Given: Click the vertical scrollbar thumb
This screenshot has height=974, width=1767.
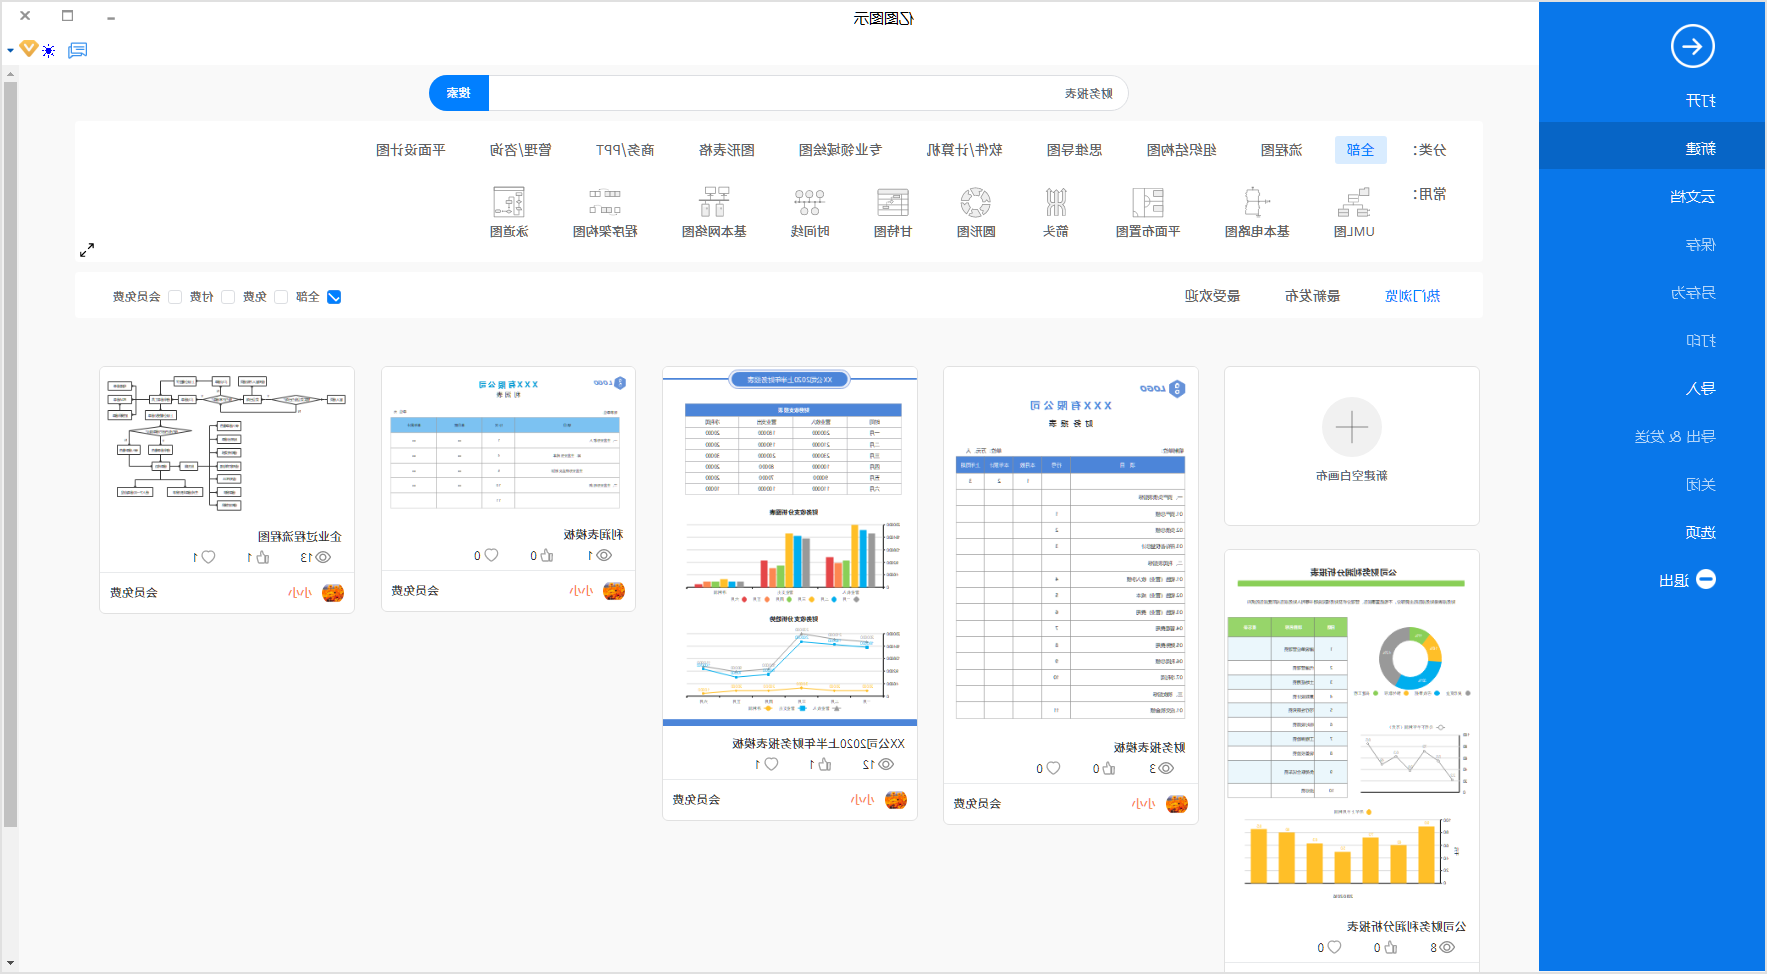Looking at the screenshot, I should click(x=10, y=455).
